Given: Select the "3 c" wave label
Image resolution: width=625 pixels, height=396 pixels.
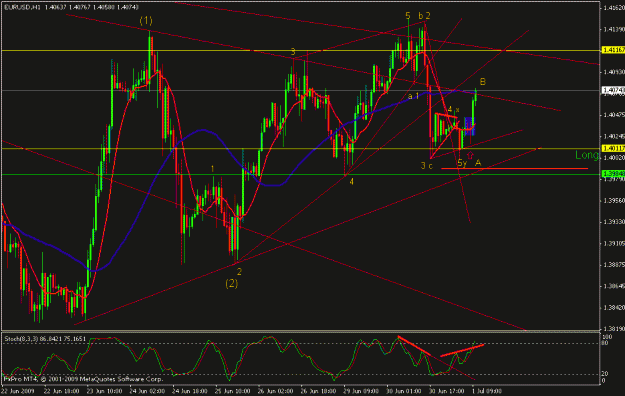Looking at the screenshot, I should tap(426, 166).
